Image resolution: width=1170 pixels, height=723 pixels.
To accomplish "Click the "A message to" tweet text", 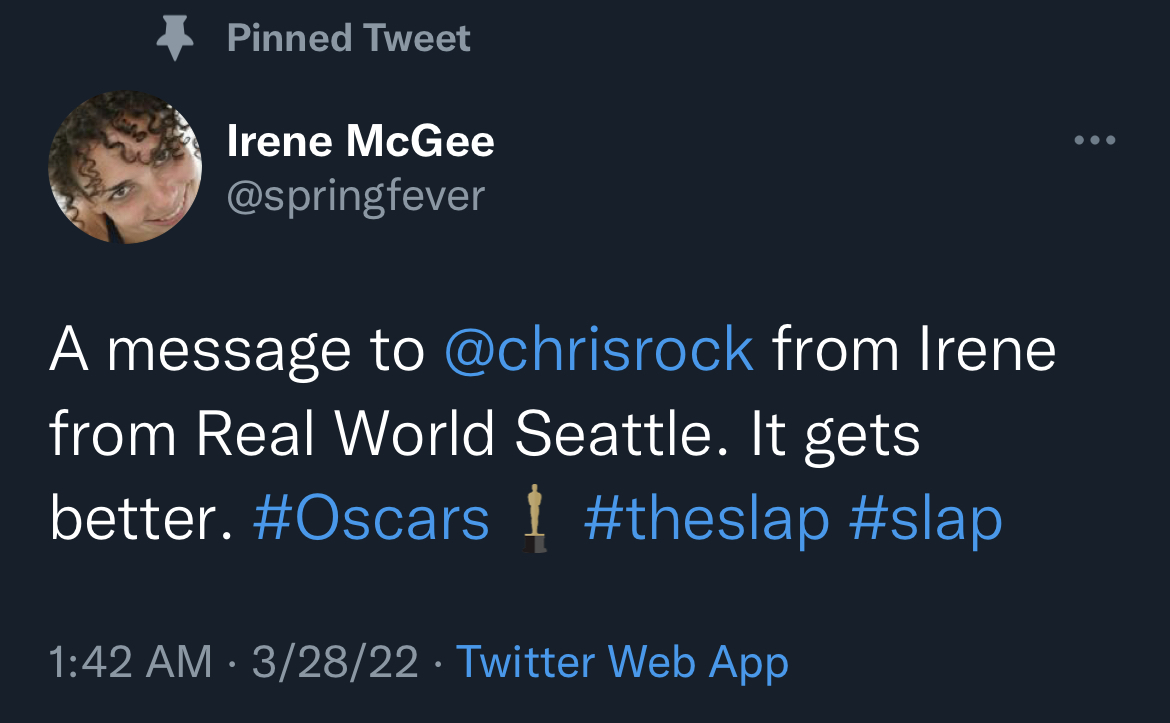I will pyautogui.click(x=237, y=351).
